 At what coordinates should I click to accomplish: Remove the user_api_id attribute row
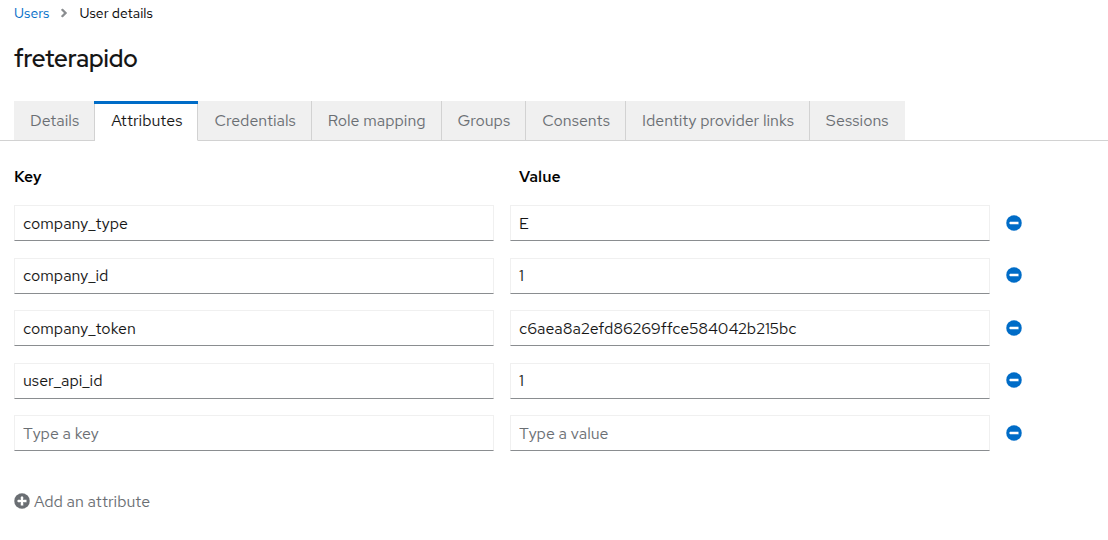1013,380
